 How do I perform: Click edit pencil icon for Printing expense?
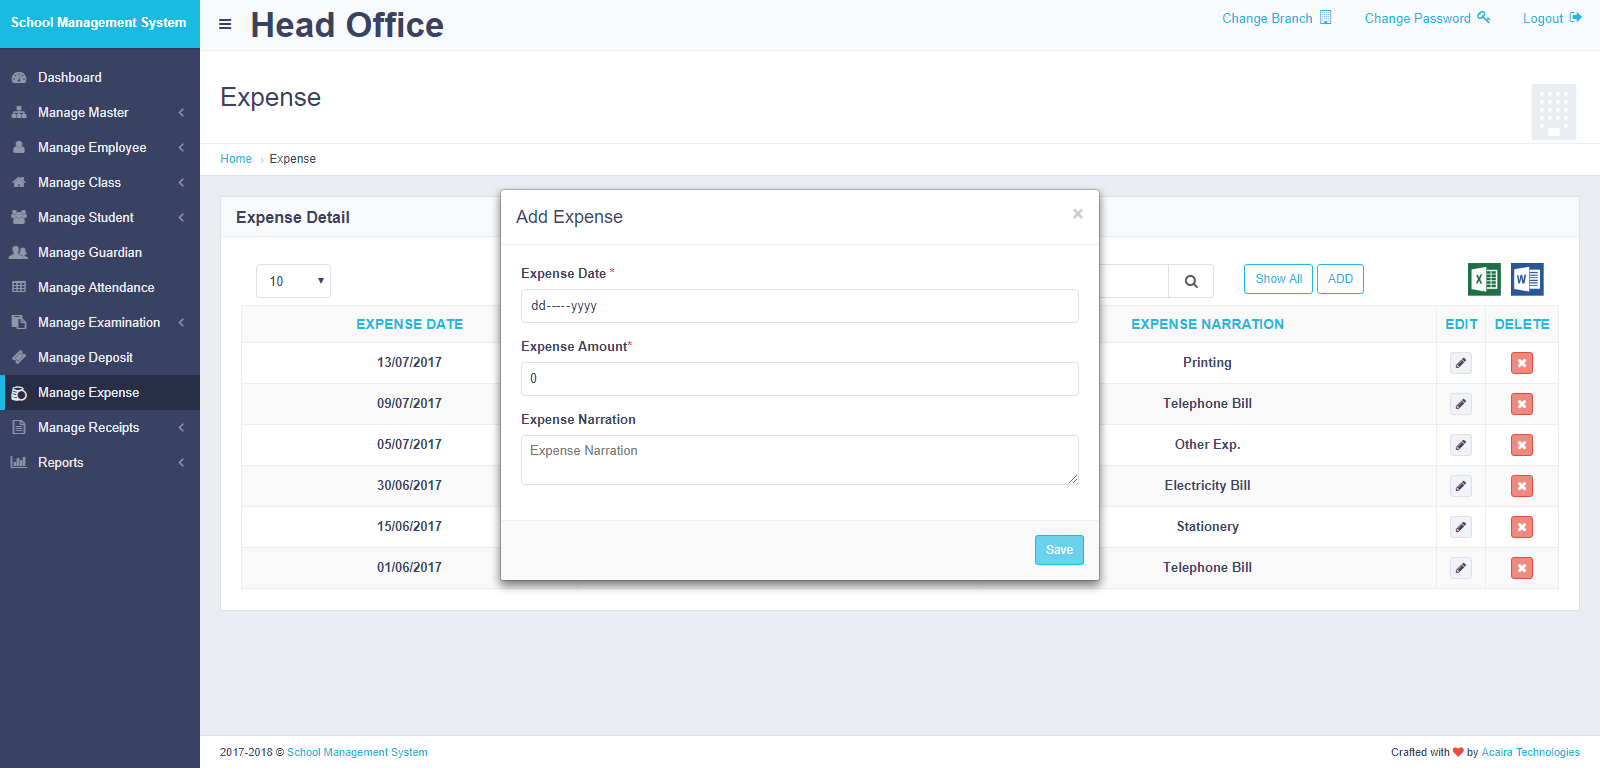(x=1461, y=363)
